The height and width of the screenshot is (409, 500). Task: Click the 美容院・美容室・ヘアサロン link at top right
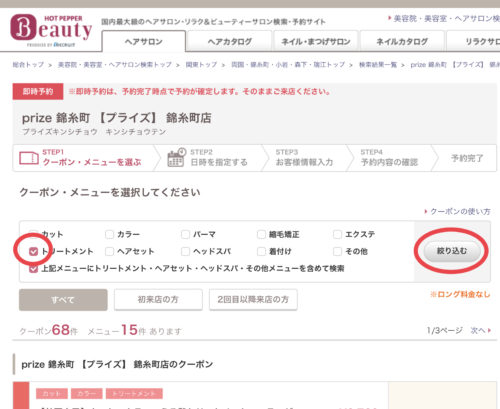pos(446,18)
